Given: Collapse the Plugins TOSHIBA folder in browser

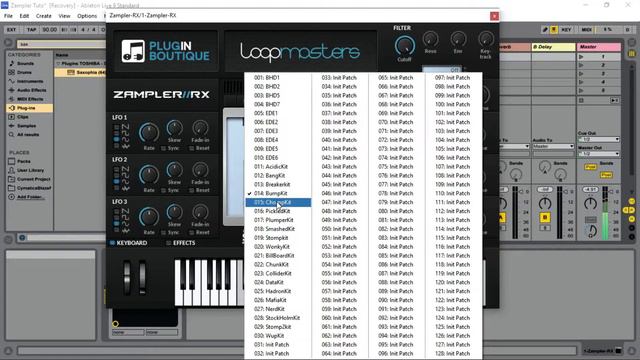Looking at the screenshot, I should 58,64.
